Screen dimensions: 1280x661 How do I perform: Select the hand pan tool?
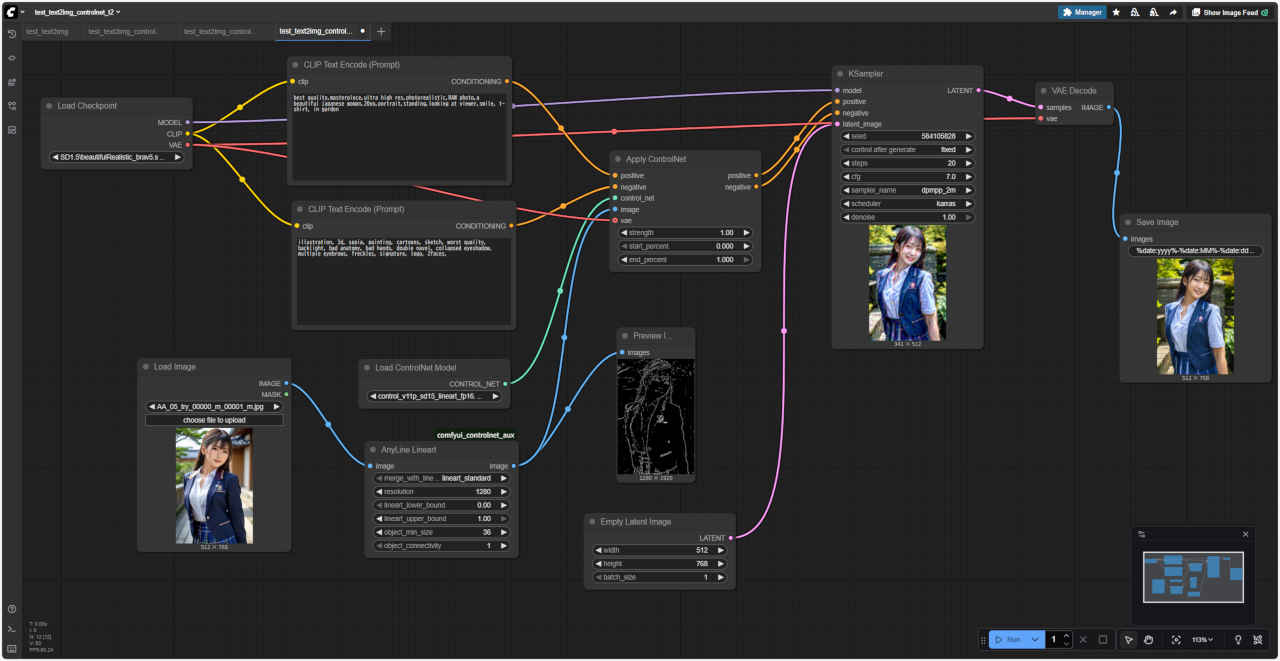1149,640
